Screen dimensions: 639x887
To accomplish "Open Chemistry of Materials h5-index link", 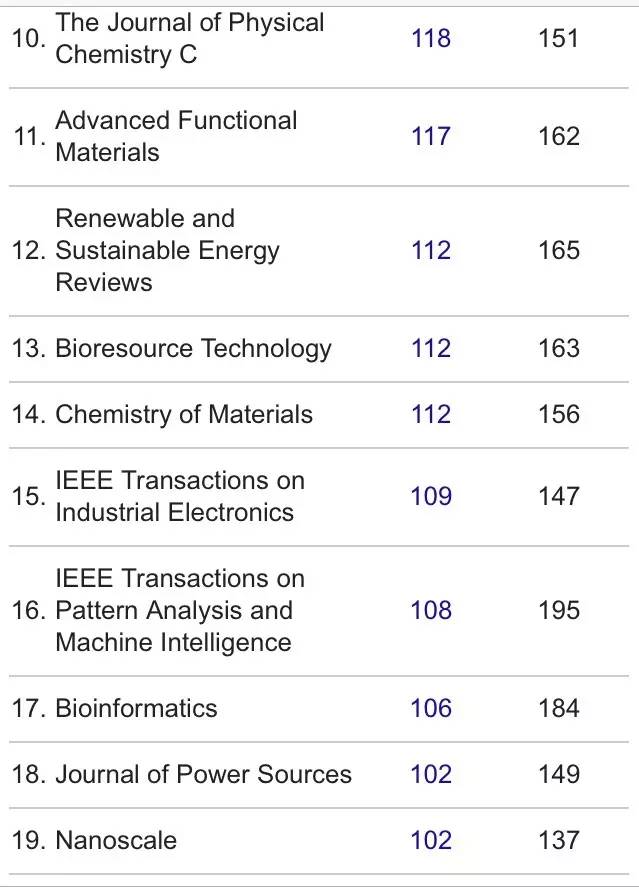I will click(431, 414).
